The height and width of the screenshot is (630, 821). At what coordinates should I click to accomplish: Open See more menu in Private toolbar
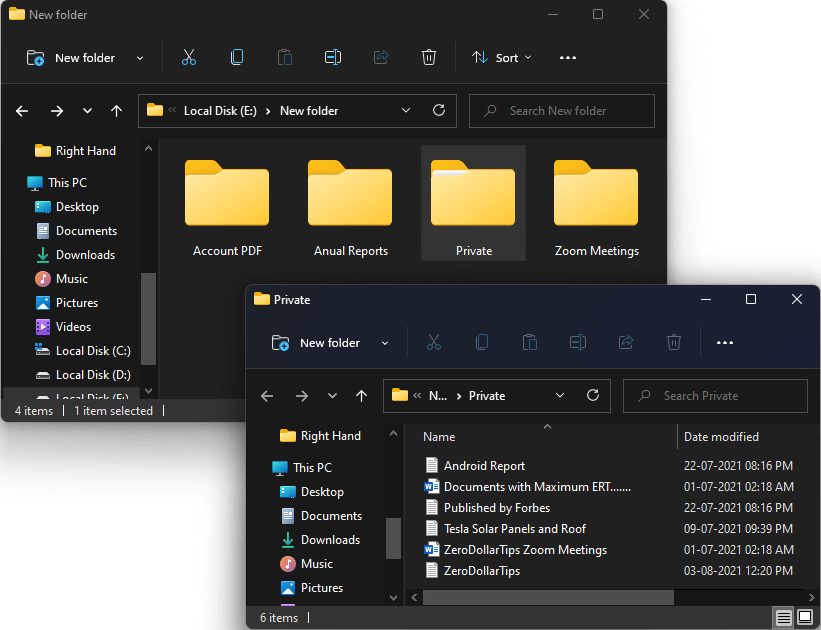point(725,343)
